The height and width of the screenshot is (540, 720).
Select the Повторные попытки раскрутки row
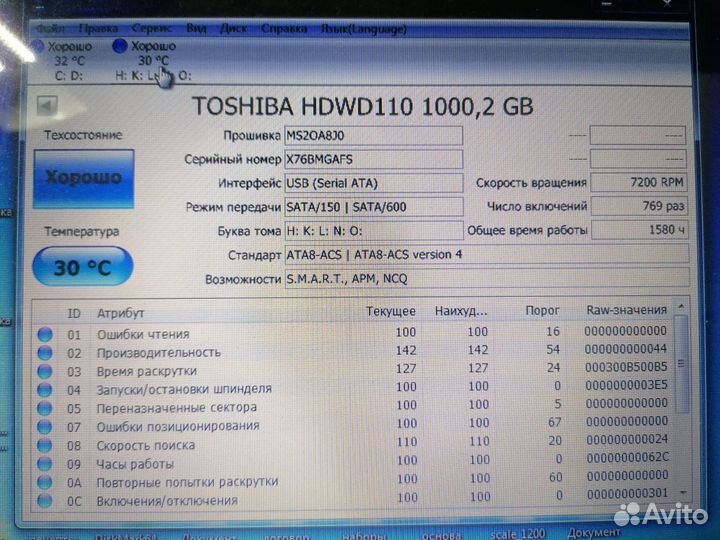click(353, 480)
